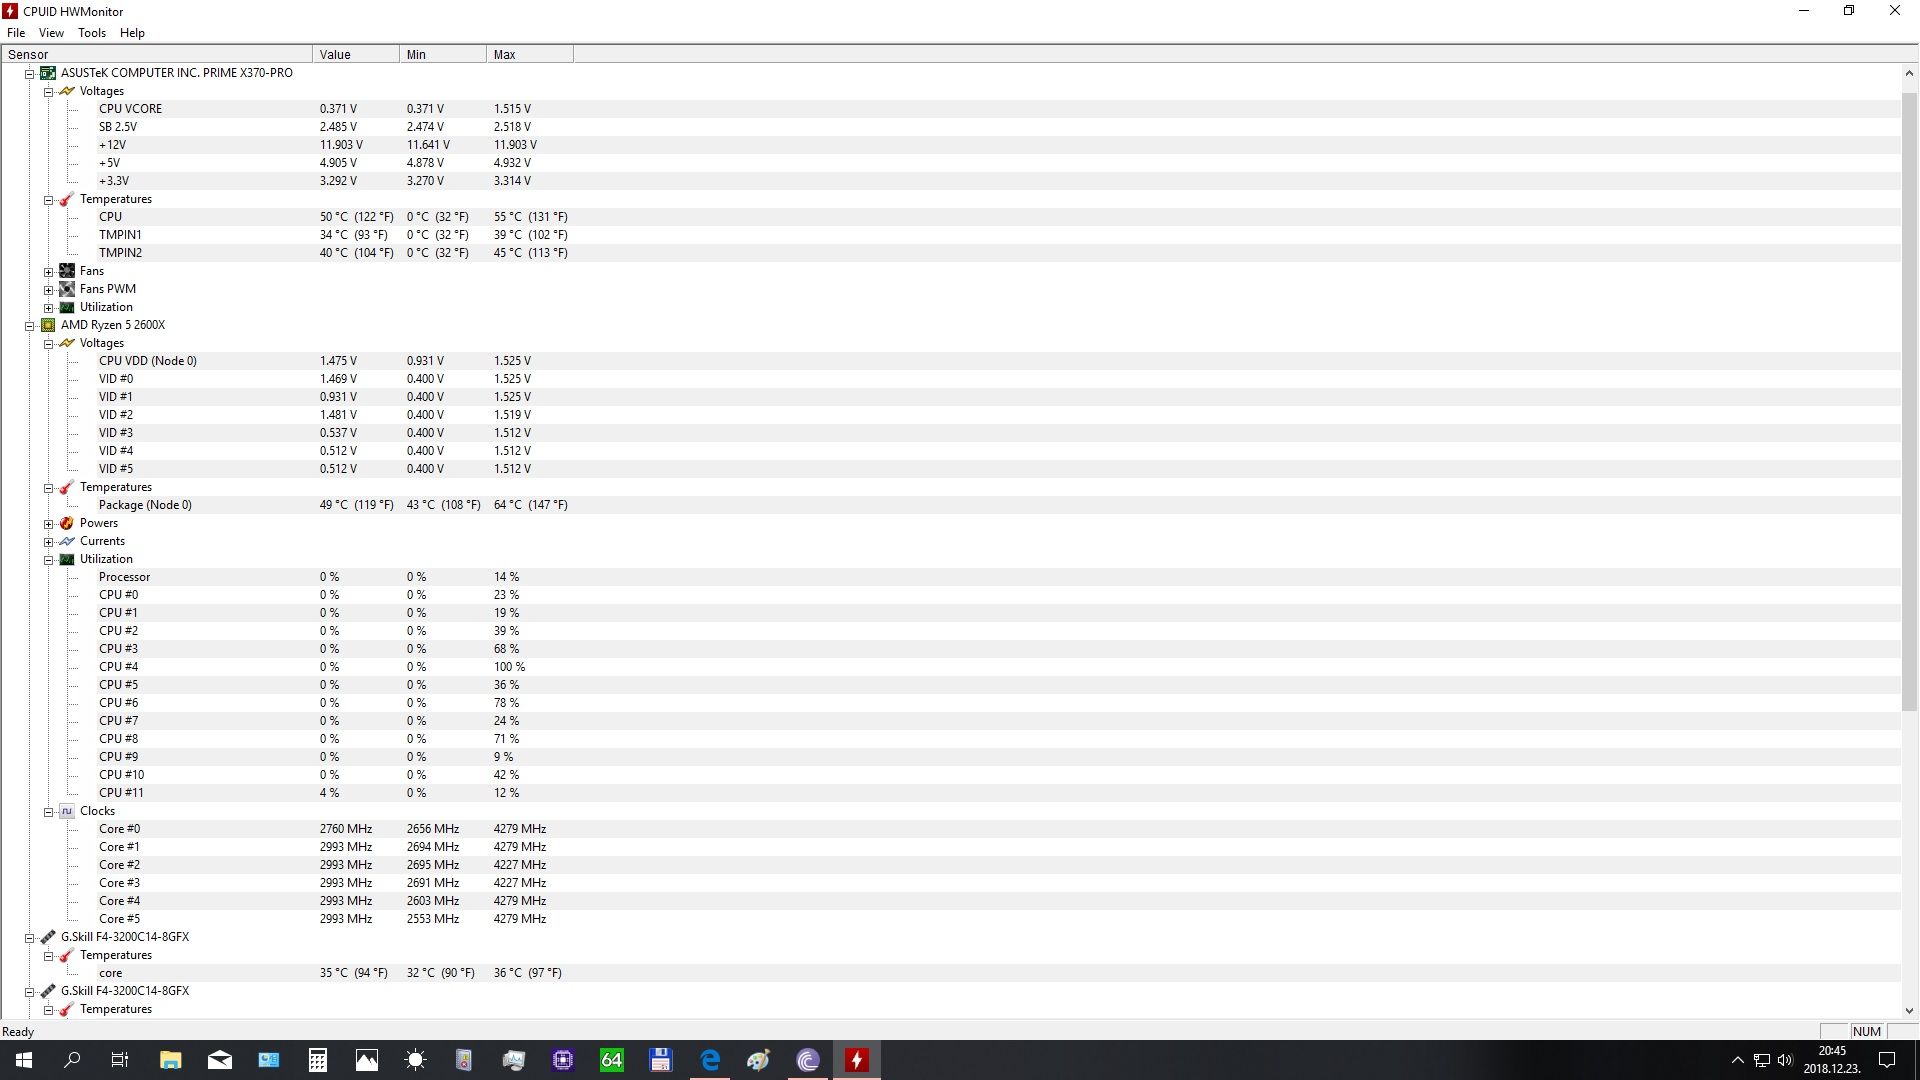Screen dimensions: 1920x1080
Task: Expand the Powers node
Action: (x=48, y=524)
